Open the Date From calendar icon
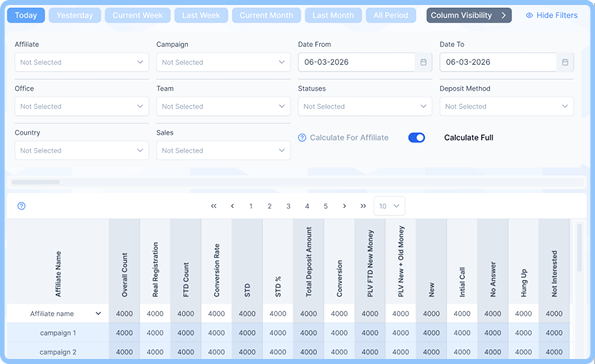Image resolution: width=595 pixels, height=364 pixels. coord(423,62)
